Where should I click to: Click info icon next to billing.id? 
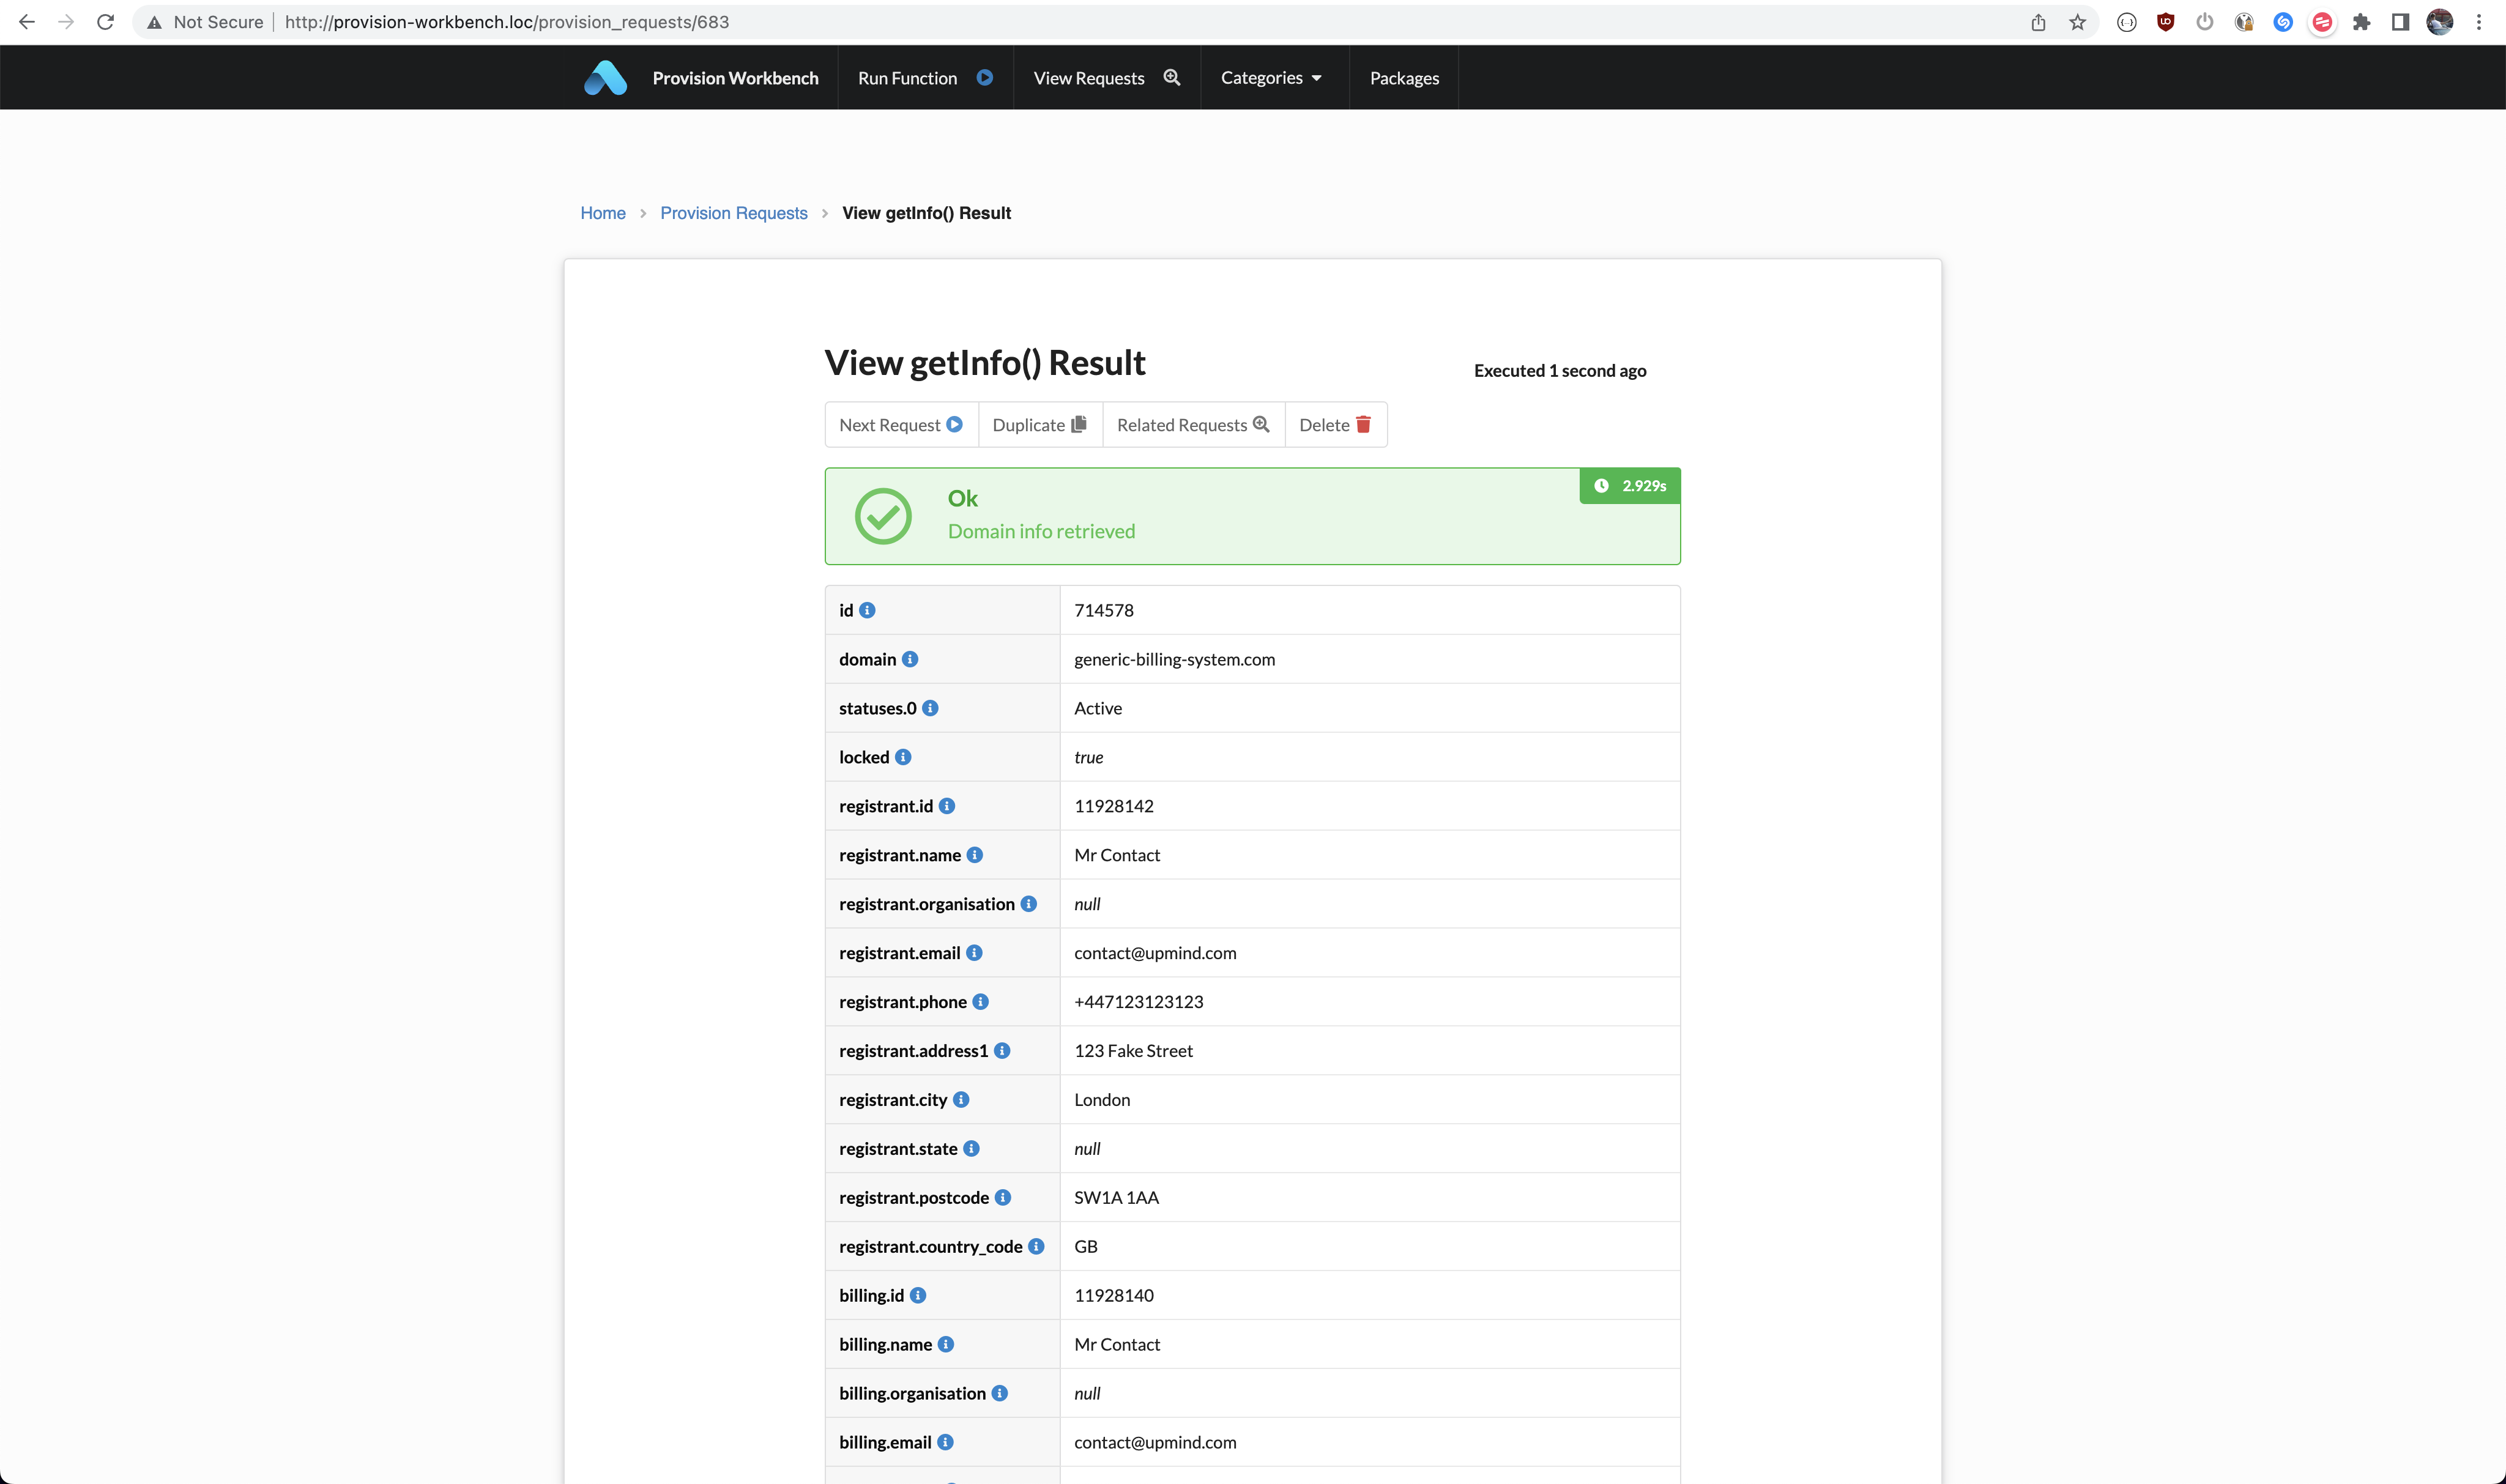point(918,1296)
